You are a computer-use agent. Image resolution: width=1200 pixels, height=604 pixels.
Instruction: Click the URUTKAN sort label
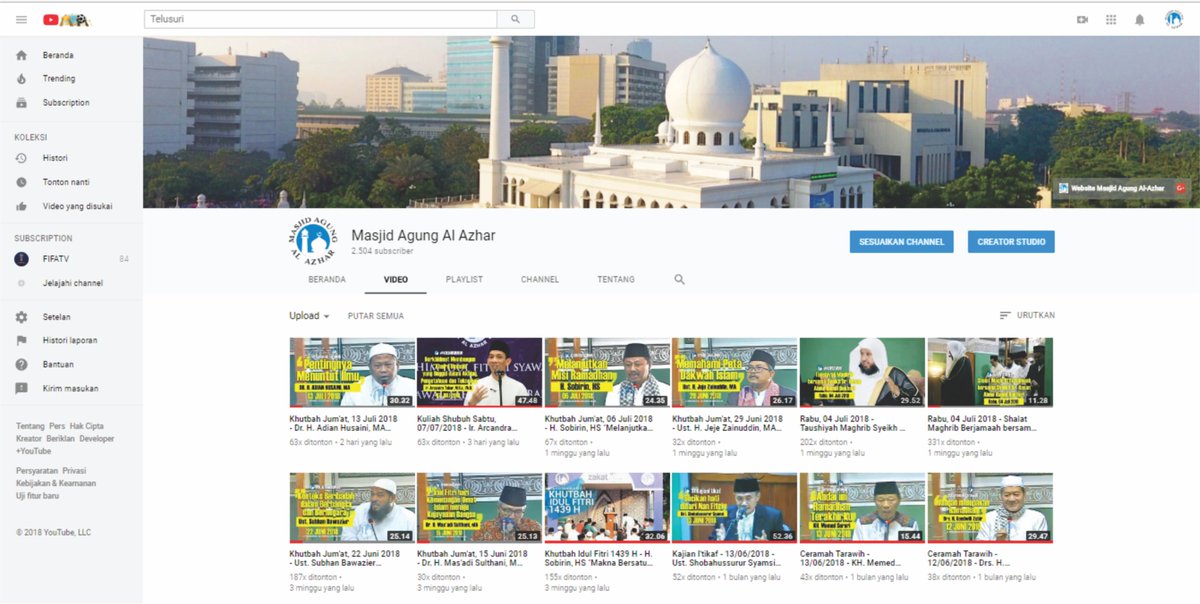click(x=1036, y=316)
